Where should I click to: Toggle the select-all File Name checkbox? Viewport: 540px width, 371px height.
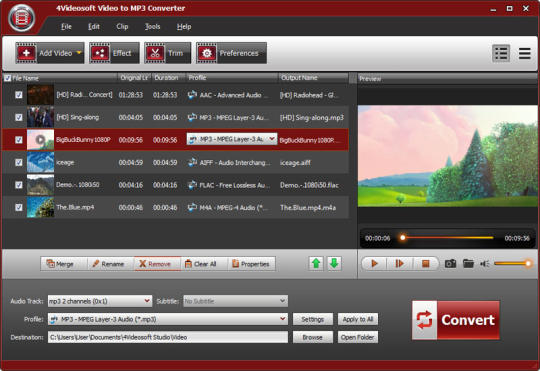coord(7,78)
